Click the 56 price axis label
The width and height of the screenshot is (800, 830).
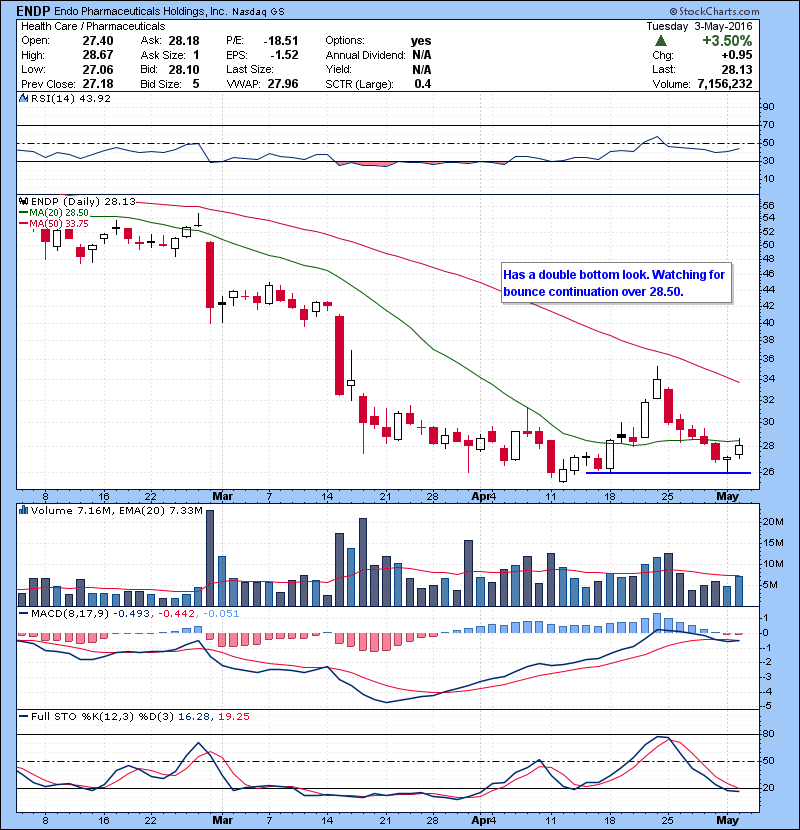click(x=768, y=205)
